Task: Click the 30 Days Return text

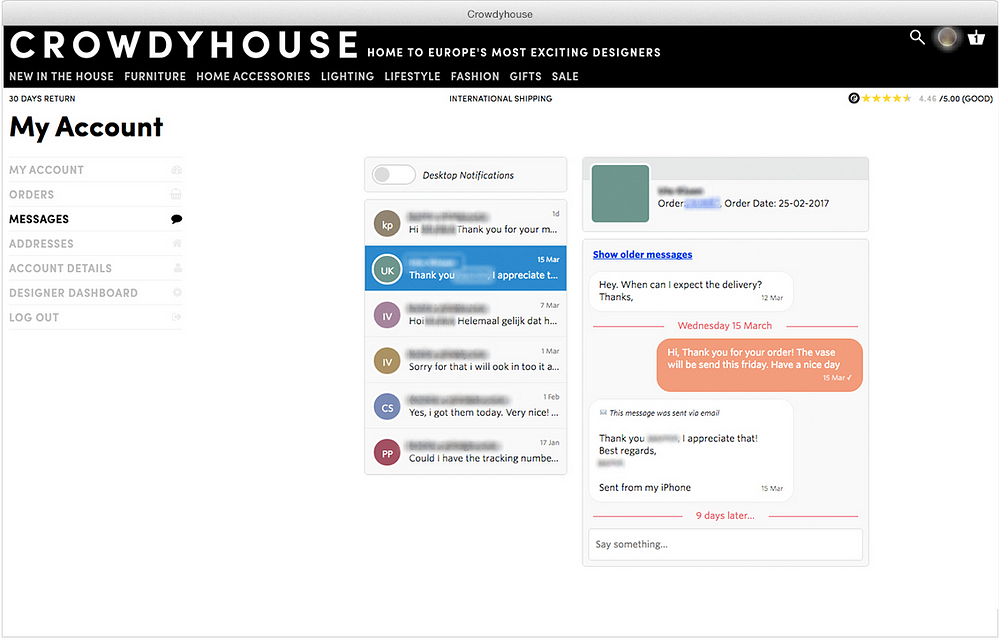Action: coord(42,99)
